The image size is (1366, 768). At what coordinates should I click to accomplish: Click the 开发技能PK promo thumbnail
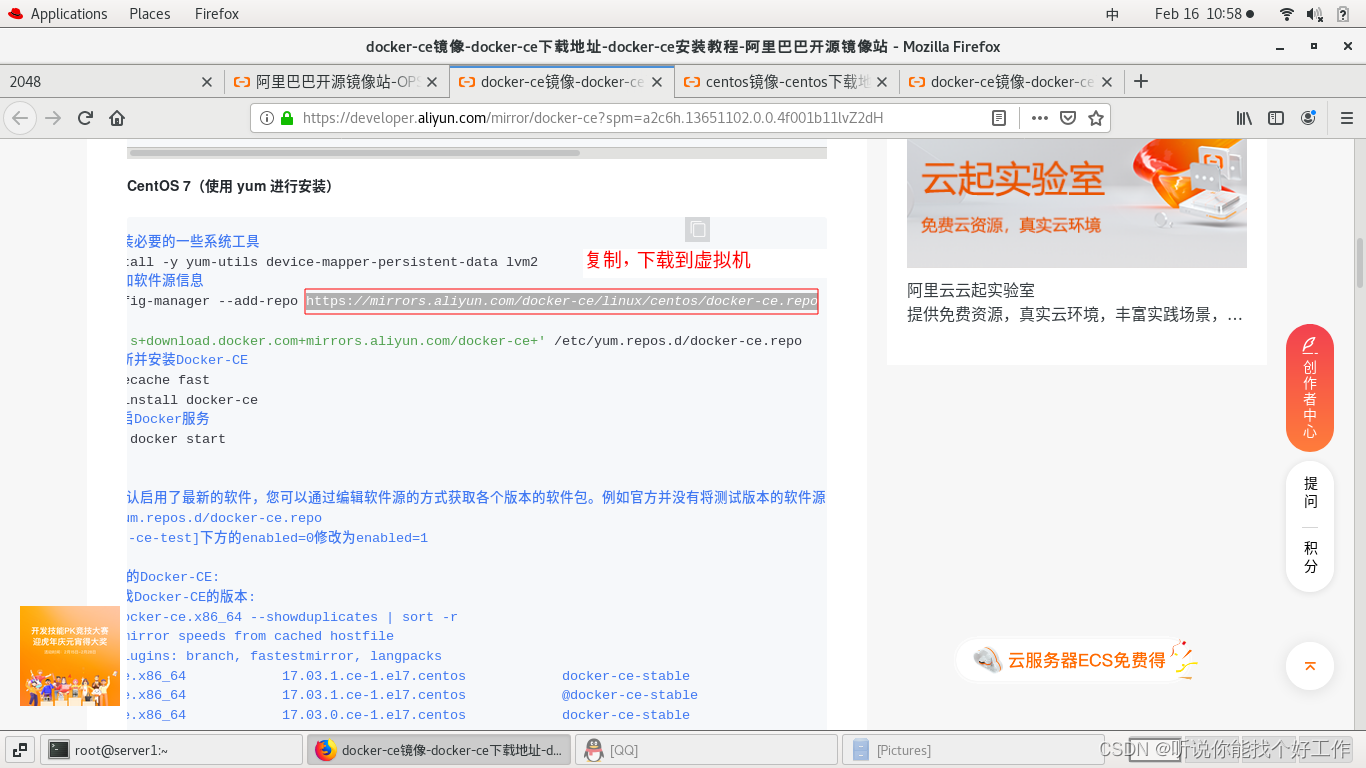(x=70, y=656)
